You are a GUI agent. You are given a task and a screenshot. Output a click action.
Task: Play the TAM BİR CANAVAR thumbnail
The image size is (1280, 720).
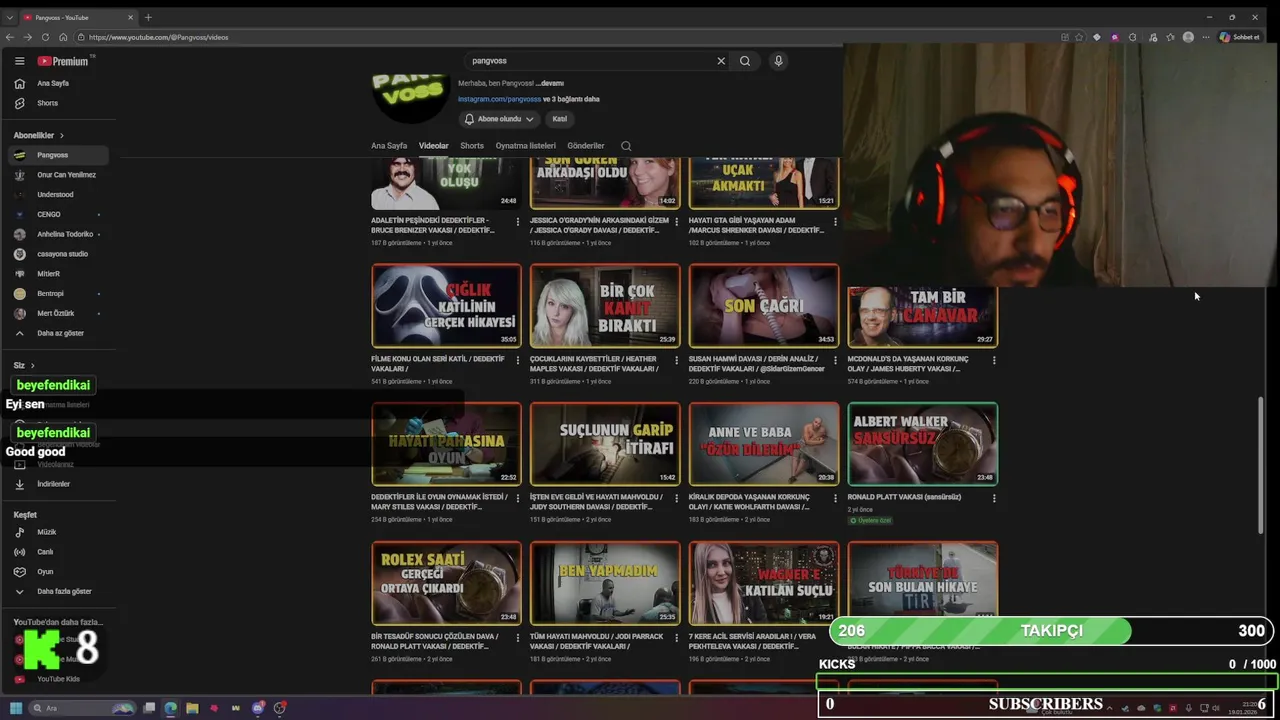(922, 317)
